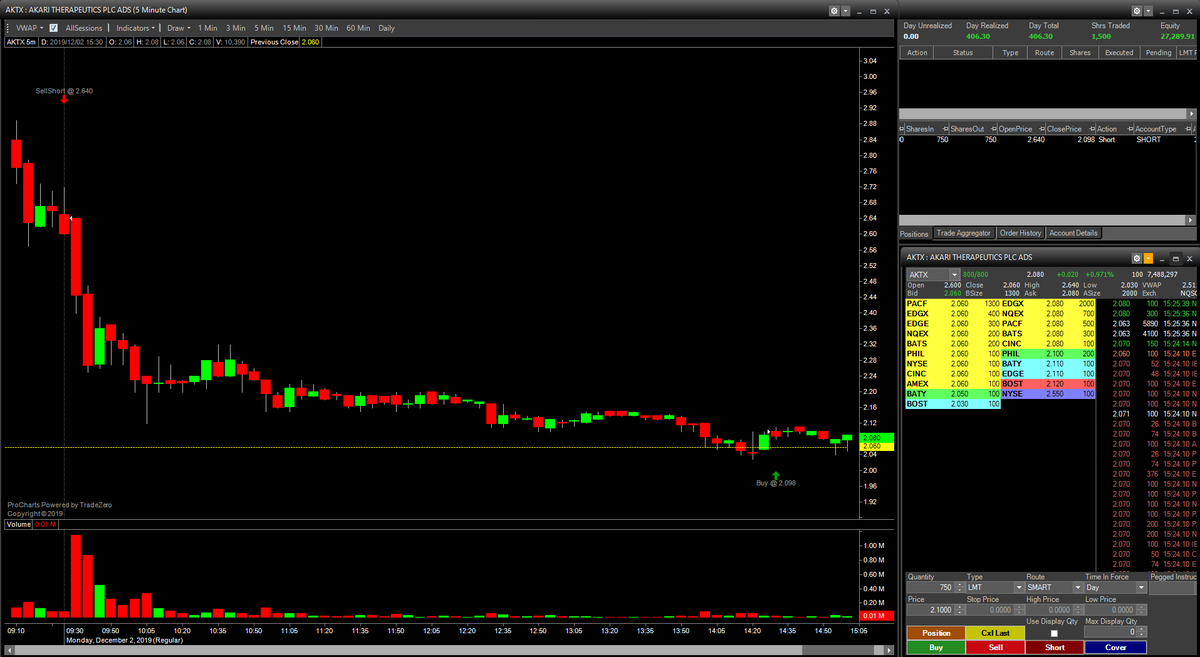Click the Action column header in orders table

(917, 52)
